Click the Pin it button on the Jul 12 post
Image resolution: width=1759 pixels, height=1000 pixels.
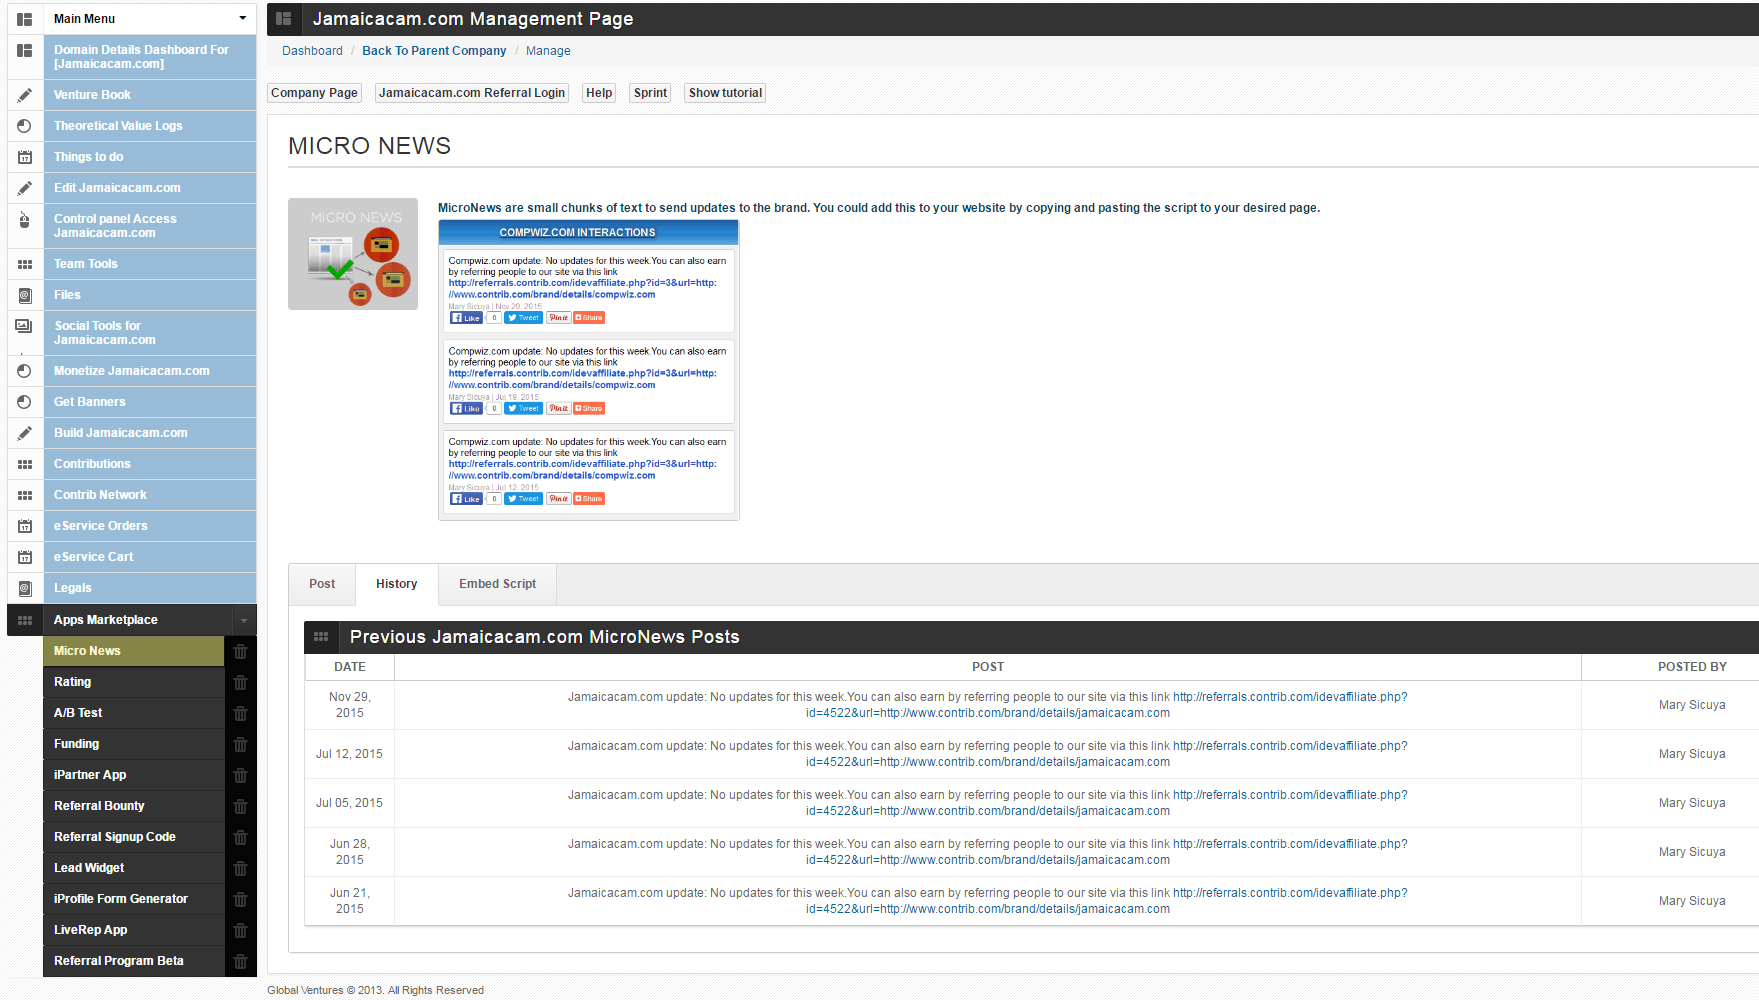[x=558, y=499]
